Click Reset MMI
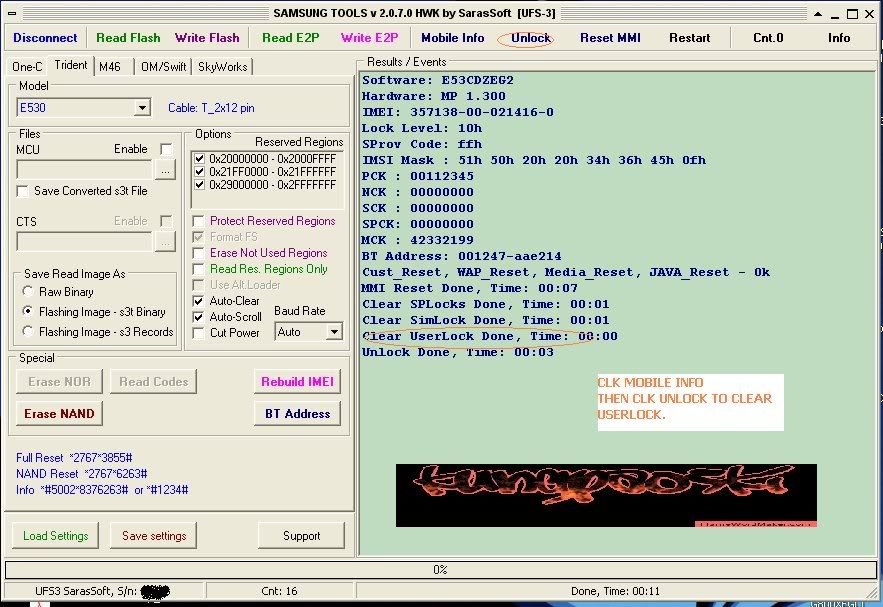883x607 pixels. point(610,38)
